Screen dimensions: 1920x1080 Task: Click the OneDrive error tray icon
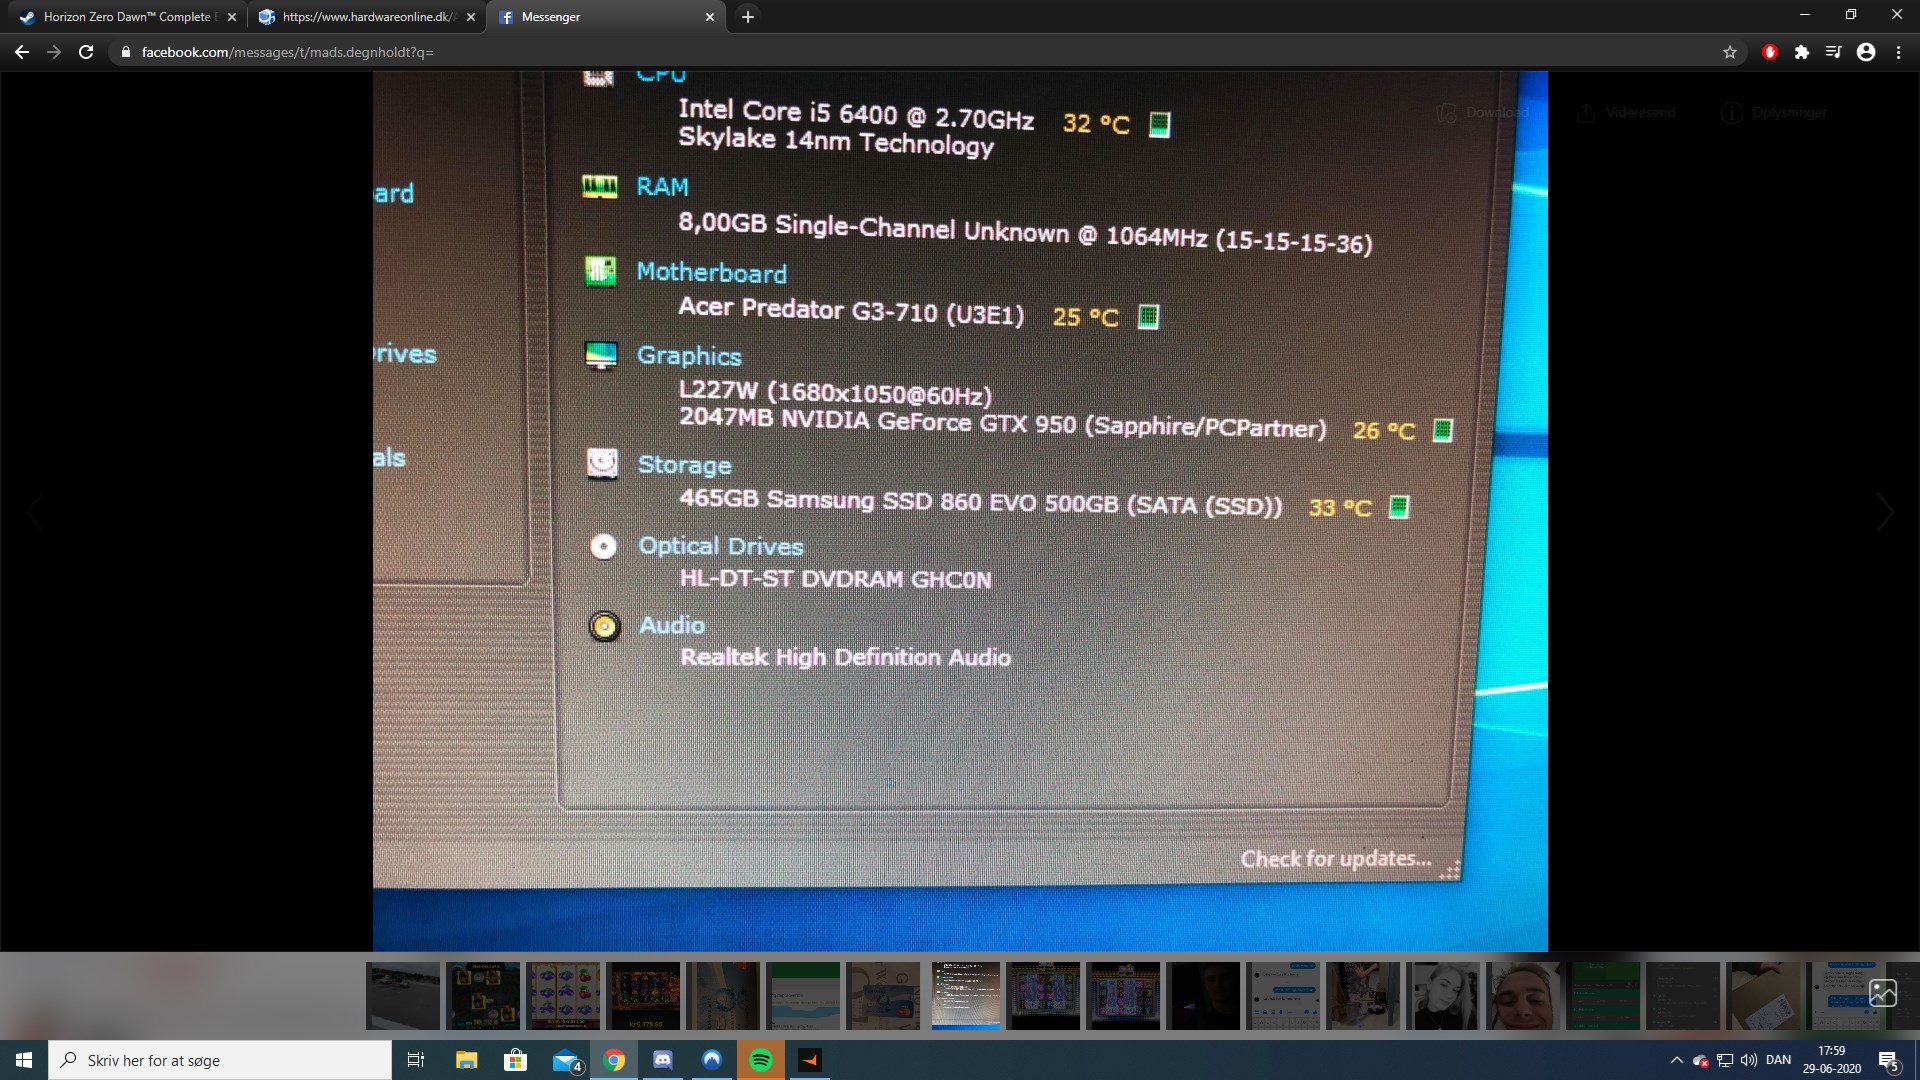(x=1701, y=1060)
